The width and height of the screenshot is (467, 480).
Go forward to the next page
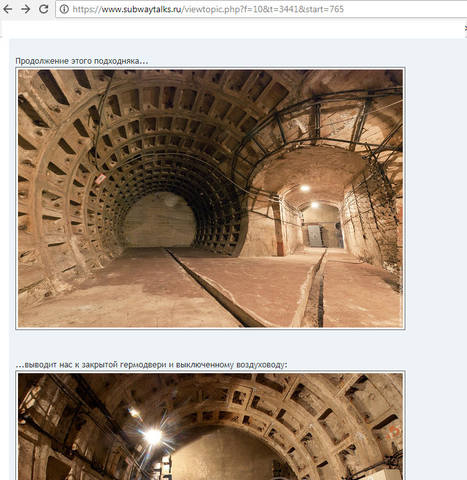click(x=25, y=9)
